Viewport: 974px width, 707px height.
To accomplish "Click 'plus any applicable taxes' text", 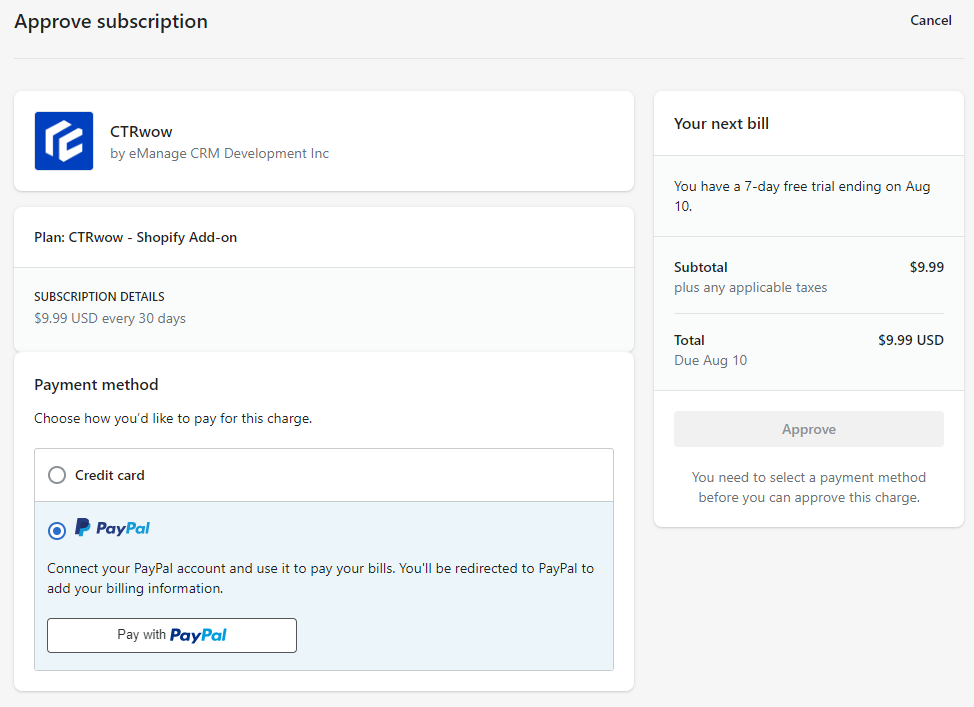I will coord(750,288).
